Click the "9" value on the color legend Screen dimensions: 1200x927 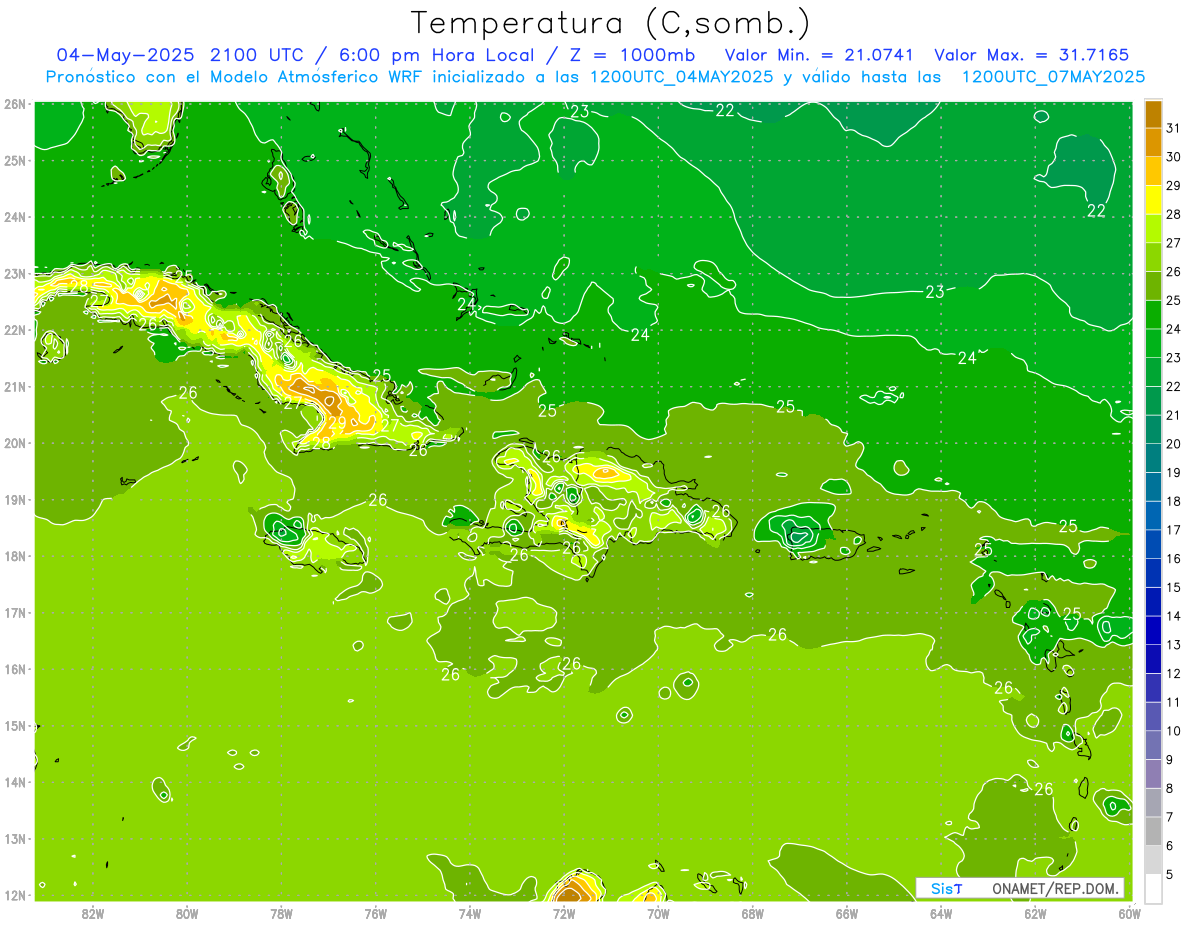point(1170,760)
